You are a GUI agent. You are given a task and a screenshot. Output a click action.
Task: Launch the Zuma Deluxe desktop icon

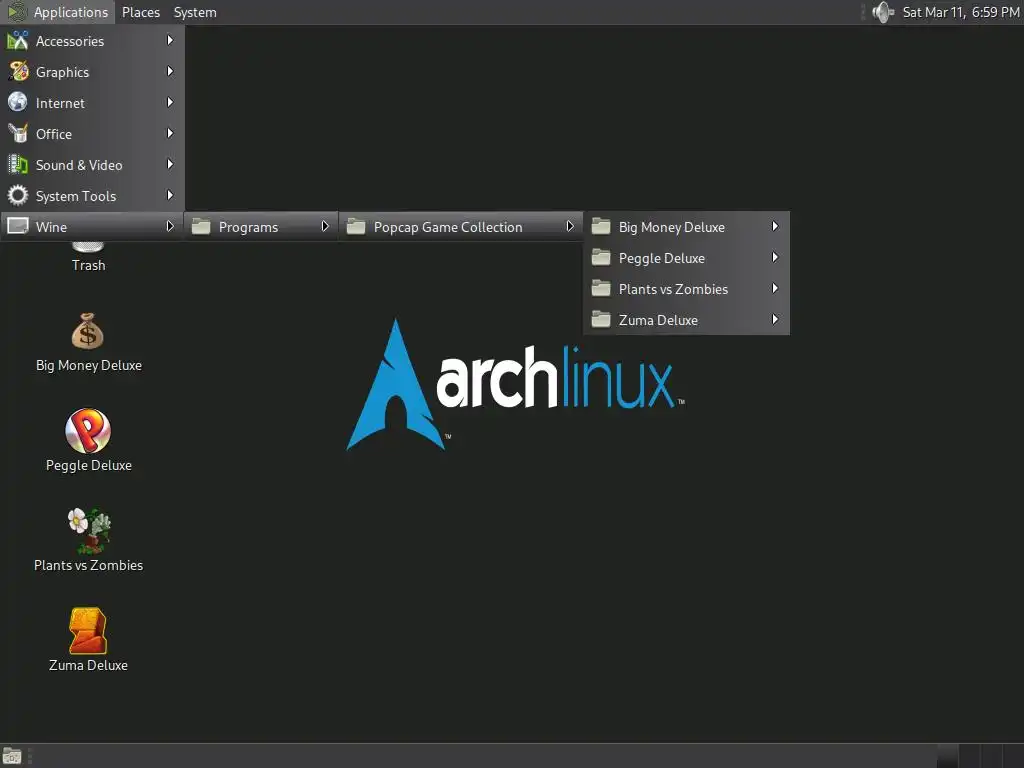click(88, 631)
